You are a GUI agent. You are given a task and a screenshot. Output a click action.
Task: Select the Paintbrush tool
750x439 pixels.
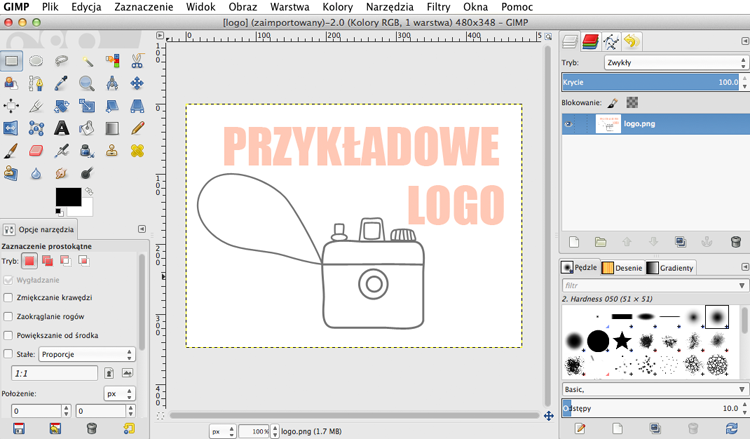click(x=11, y=151)
